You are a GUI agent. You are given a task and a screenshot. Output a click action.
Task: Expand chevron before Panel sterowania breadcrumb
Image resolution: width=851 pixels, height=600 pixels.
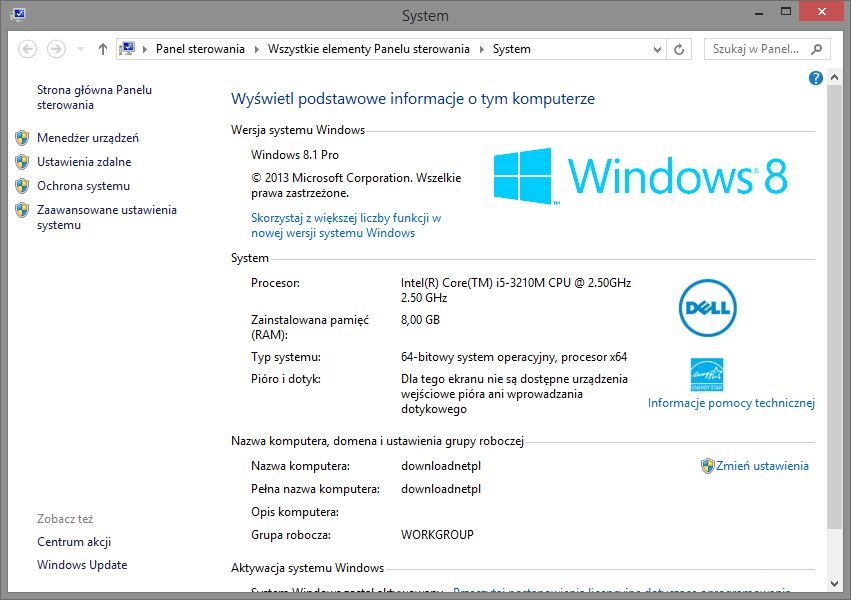click(x=145, y=49)
